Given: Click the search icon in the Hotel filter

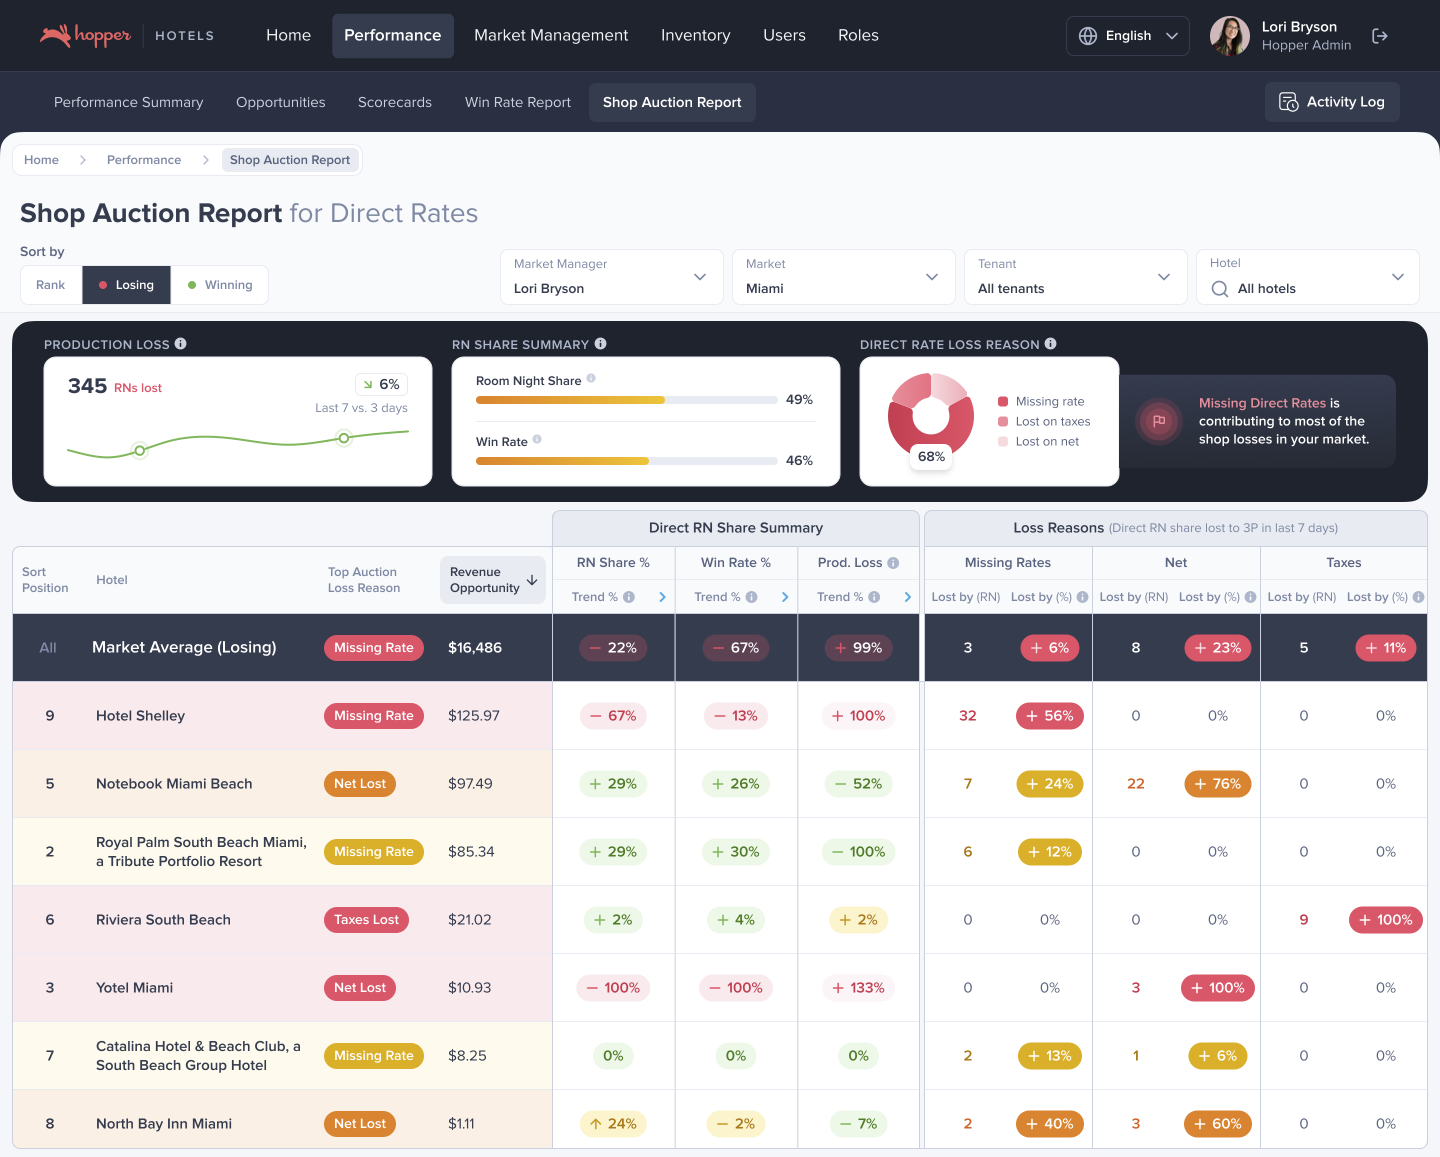Looking at the screenshot, I should pos(1220,289).
